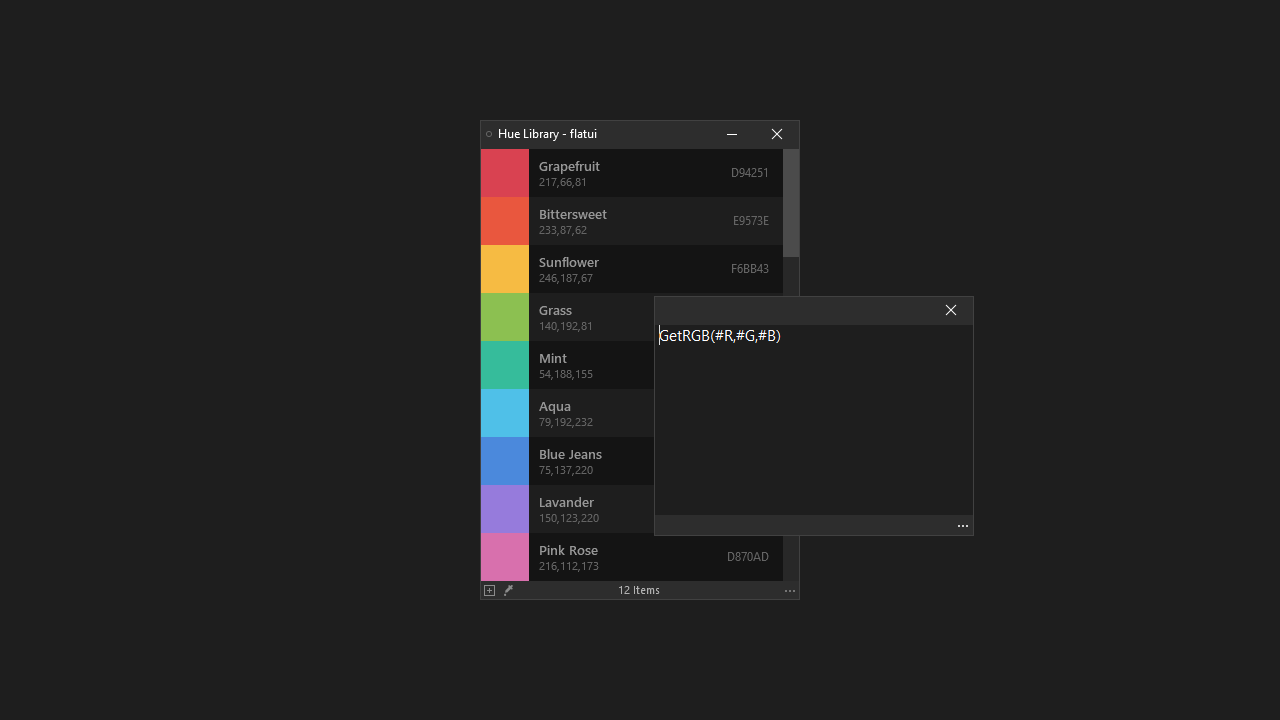Viewport: 1280px width, 720px height.
Task: Select the Bittersweet orange color swatch
Action: coord(505,221)
